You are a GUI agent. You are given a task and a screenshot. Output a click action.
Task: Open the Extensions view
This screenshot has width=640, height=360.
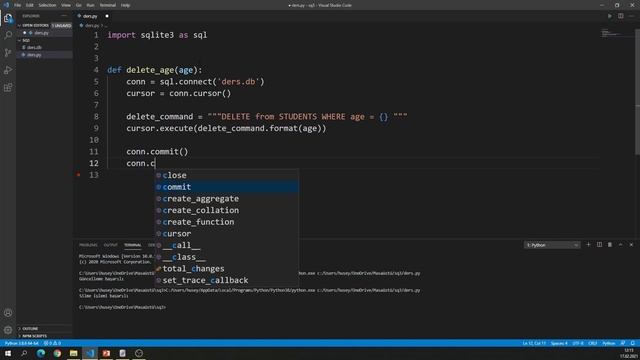tap(8, 88)
